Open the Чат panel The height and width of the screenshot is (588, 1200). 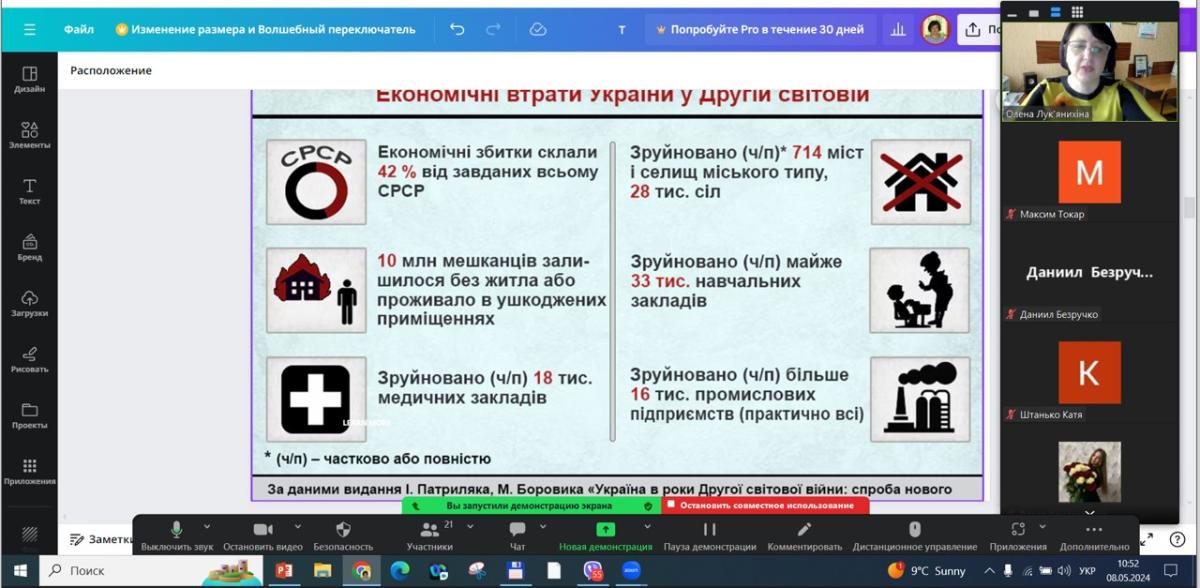point(517,536)
